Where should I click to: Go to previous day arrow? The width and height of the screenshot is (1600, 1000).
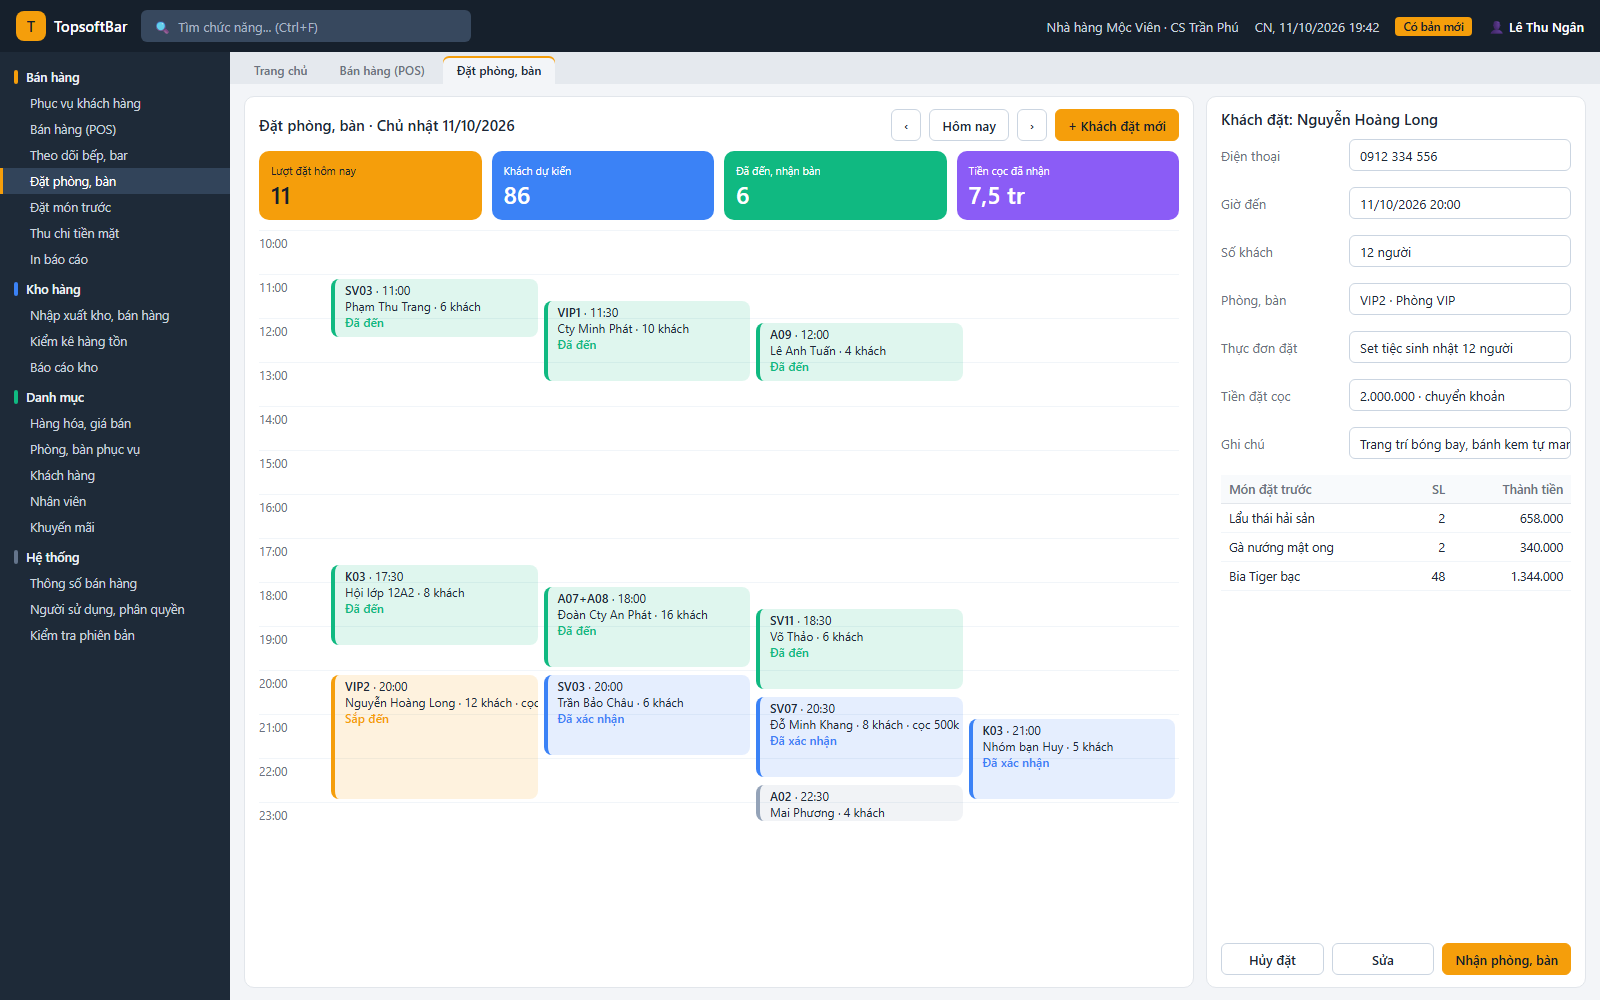click(x=906, y=126)
